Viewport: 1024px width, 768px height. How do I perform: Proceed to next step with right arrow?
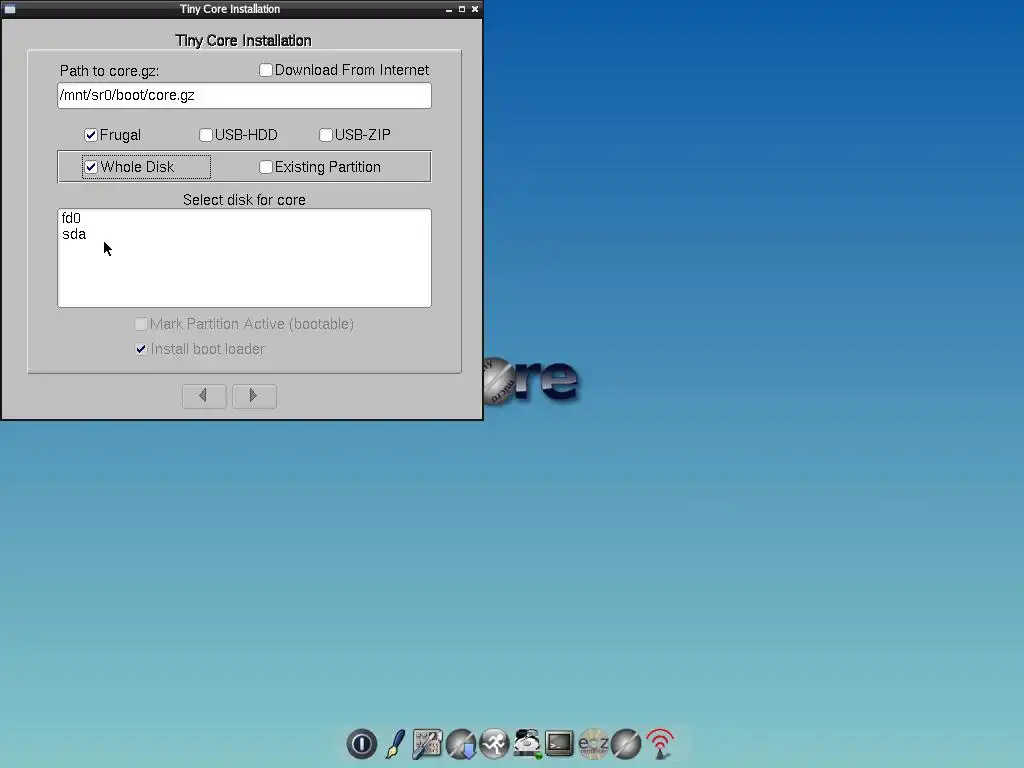[x=254, y=396]
